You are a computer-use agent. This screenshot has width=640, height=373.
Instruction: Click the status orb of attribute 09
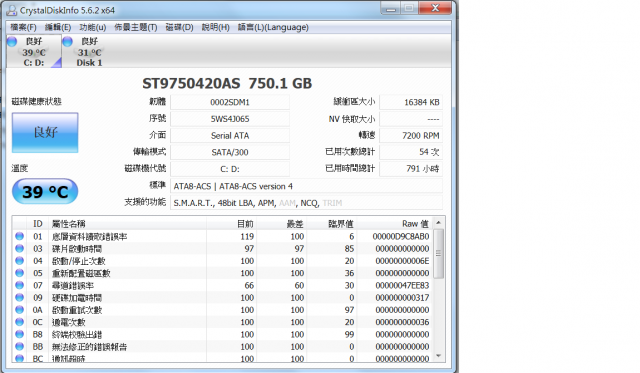coord(19,297)
